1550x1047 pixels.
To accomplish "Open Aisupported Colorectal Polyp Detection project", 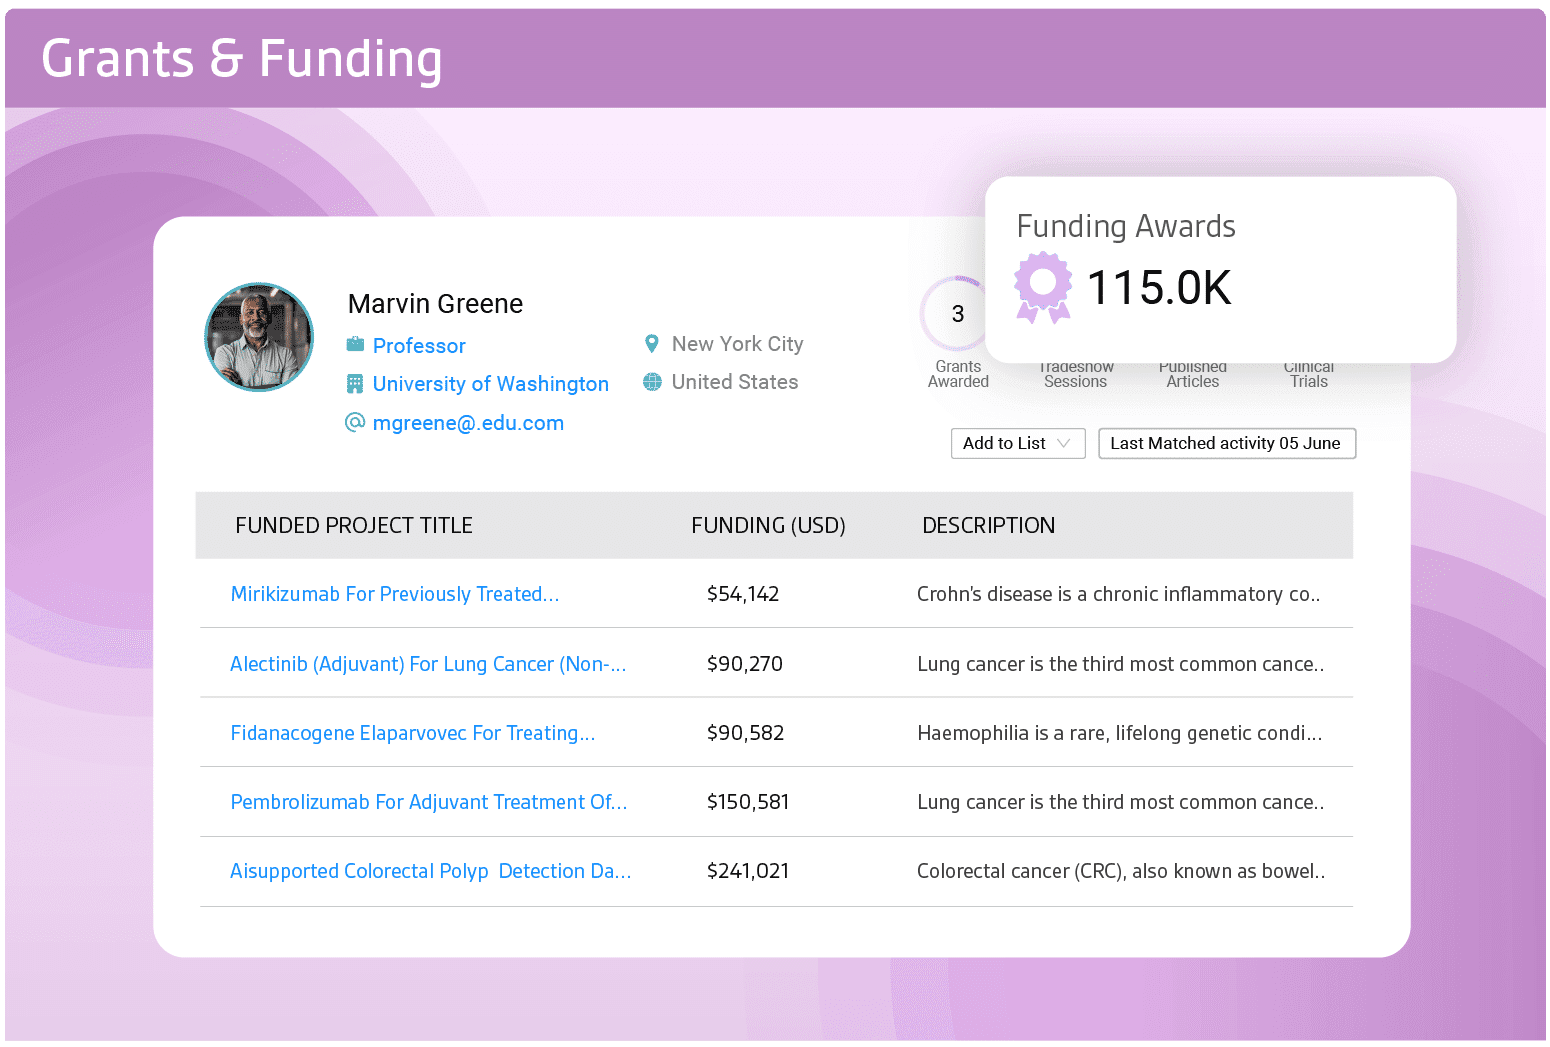I will [431, 871].
